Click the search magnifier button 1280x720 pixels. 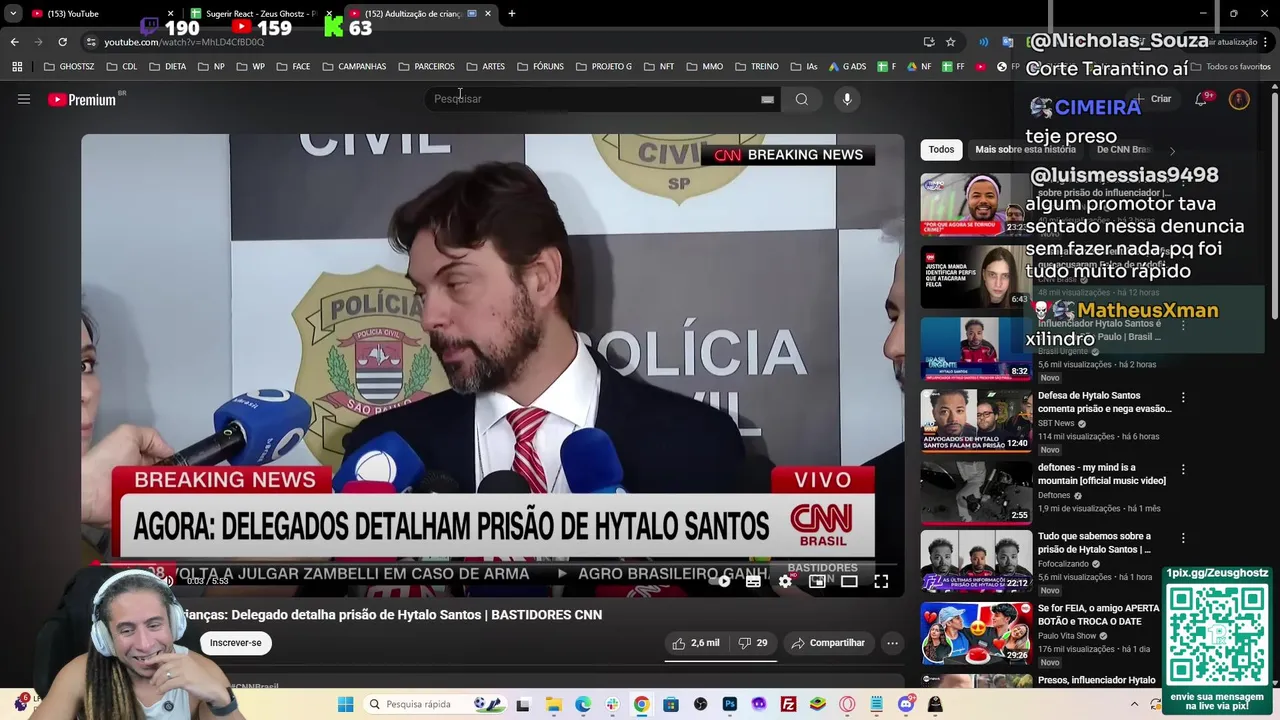801,99
